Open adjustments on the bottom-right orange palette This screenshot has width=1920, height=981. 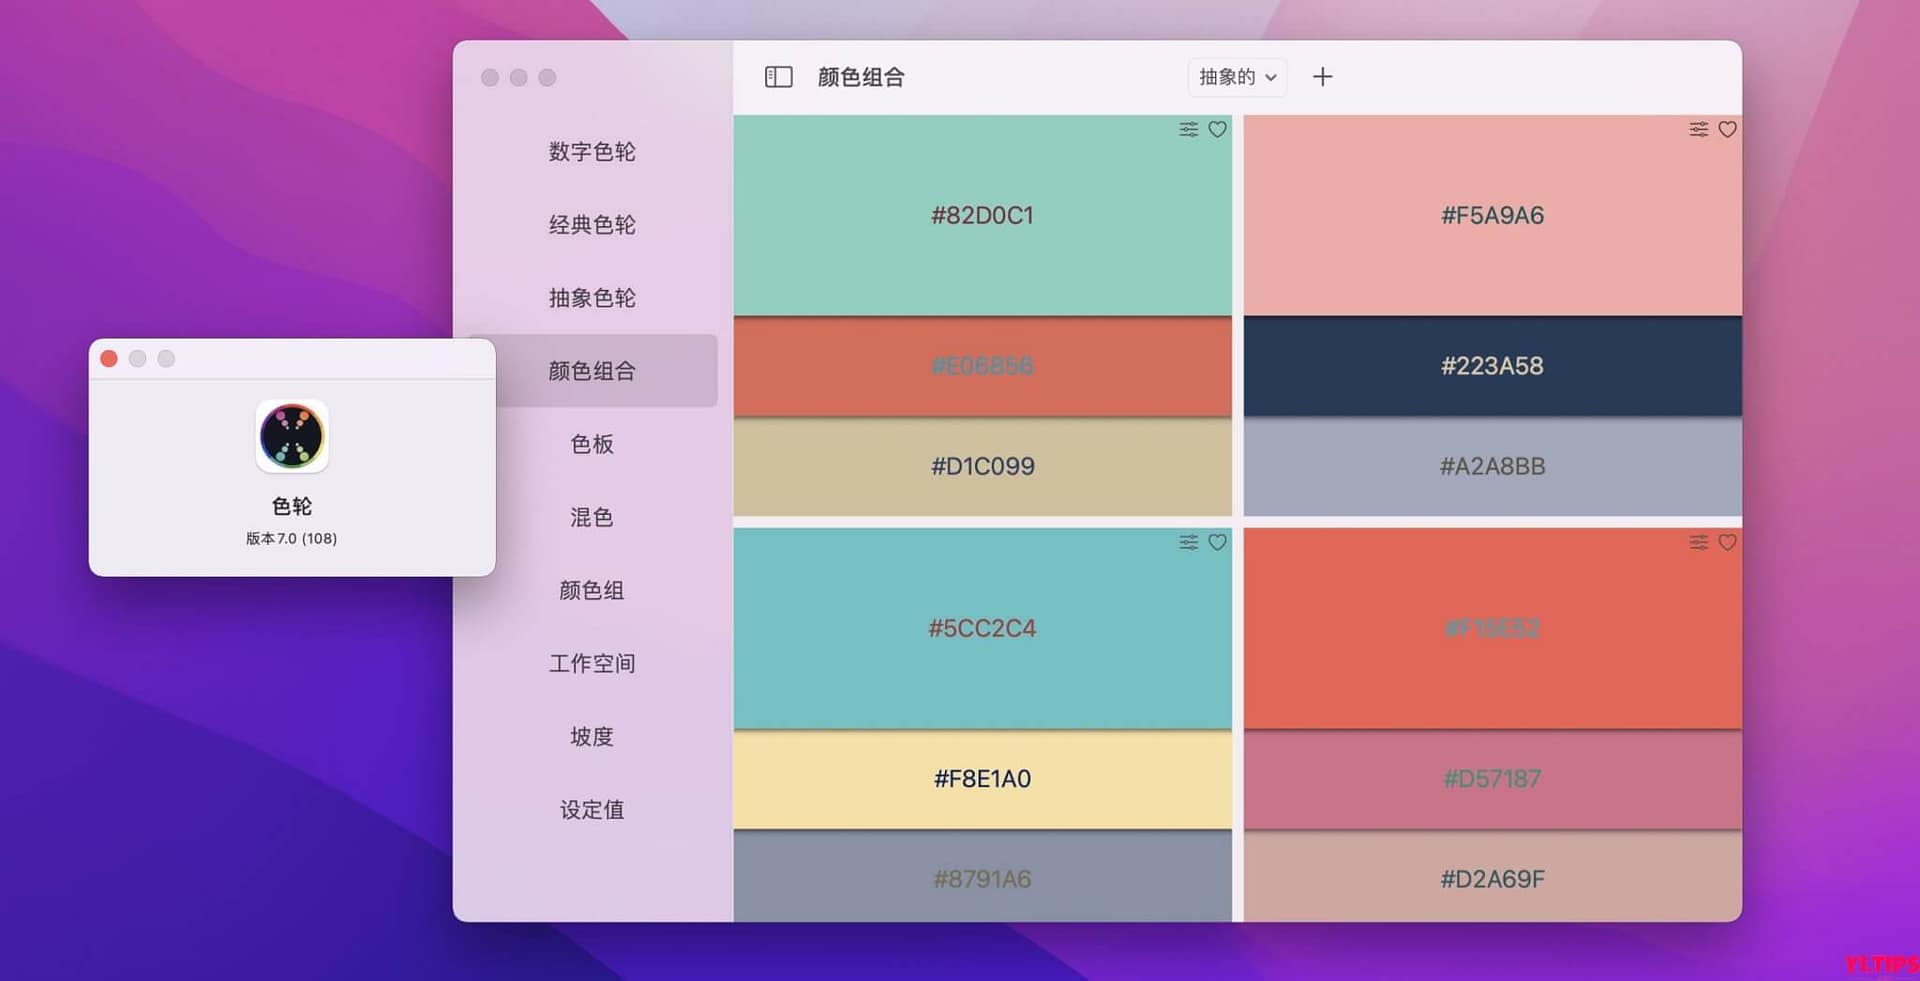(1697, 542)
